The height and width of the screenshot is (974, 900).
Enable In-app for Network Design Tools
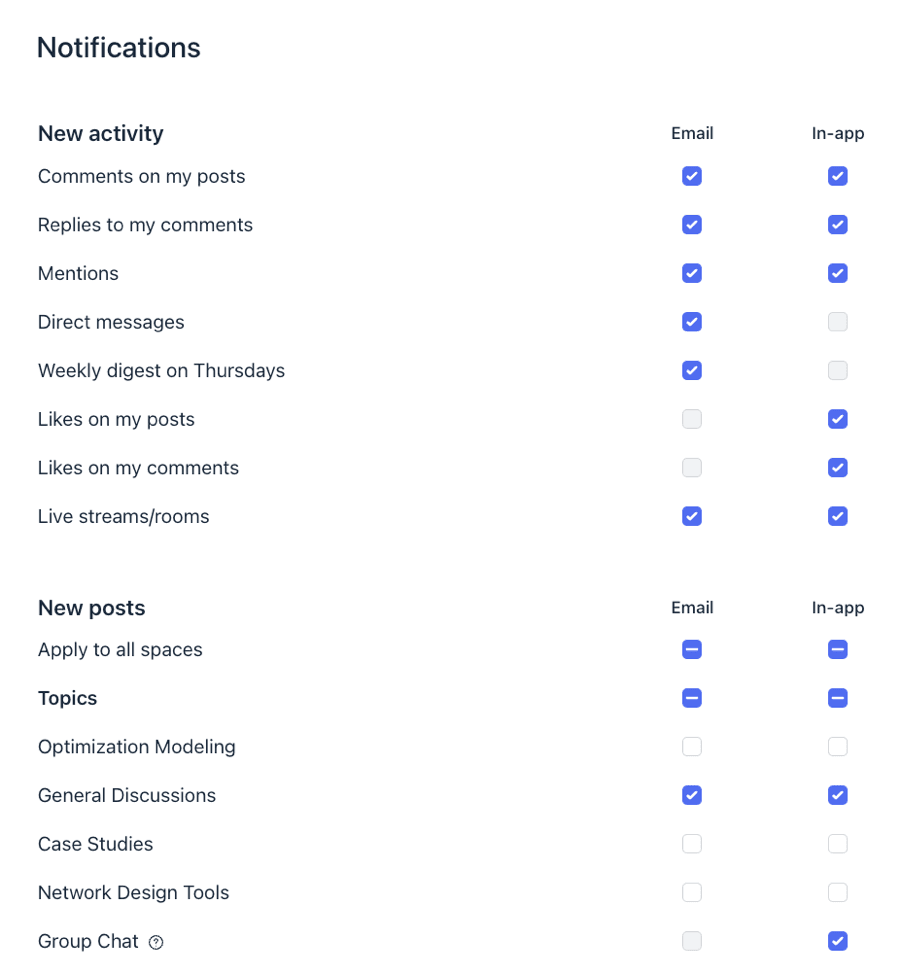[838, 892]
